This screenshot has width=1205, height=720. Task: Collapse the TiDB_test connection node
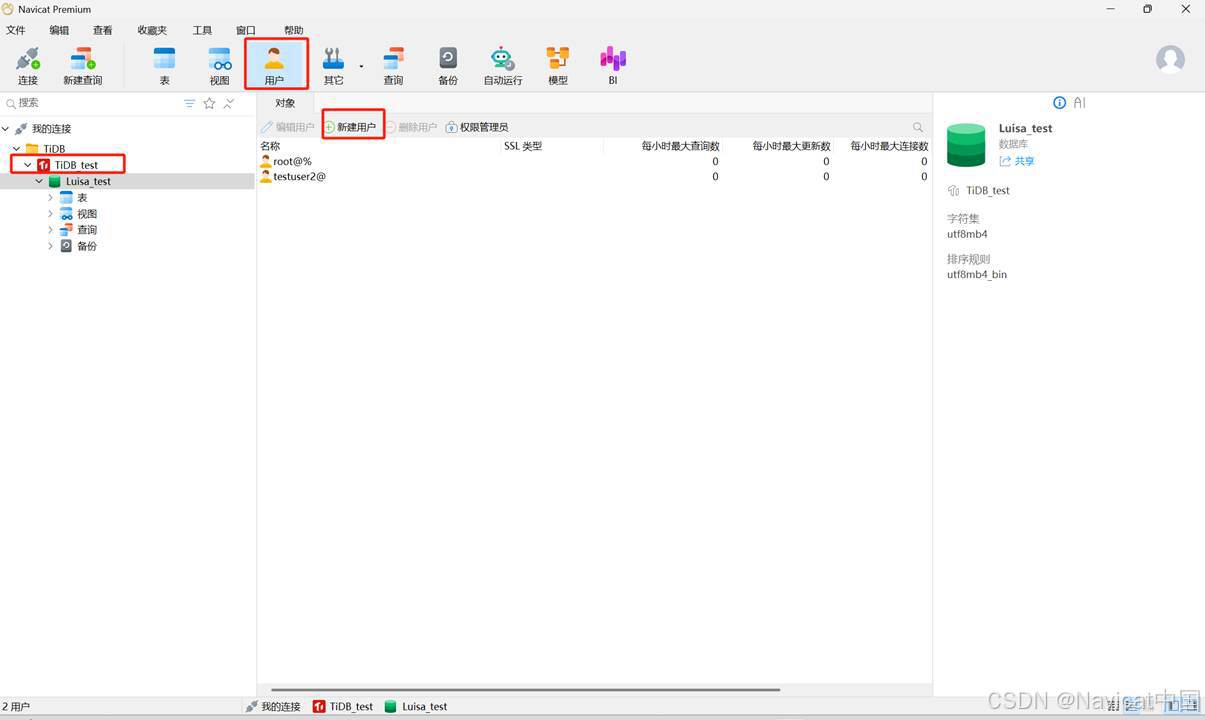[28, 165]
